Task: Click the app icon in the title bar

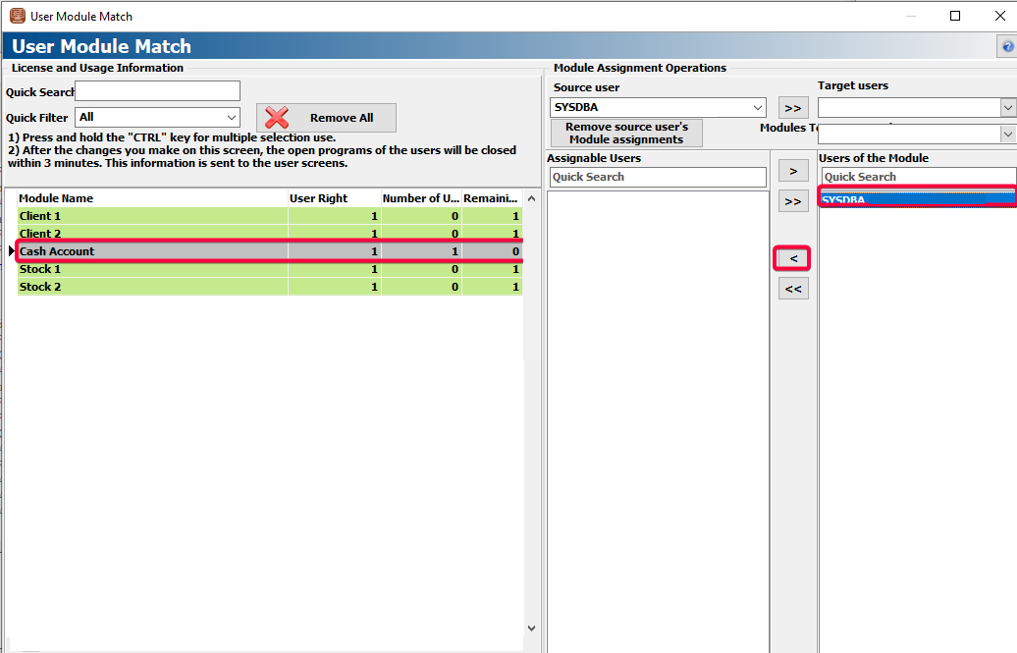Action: tap(17, 16)
